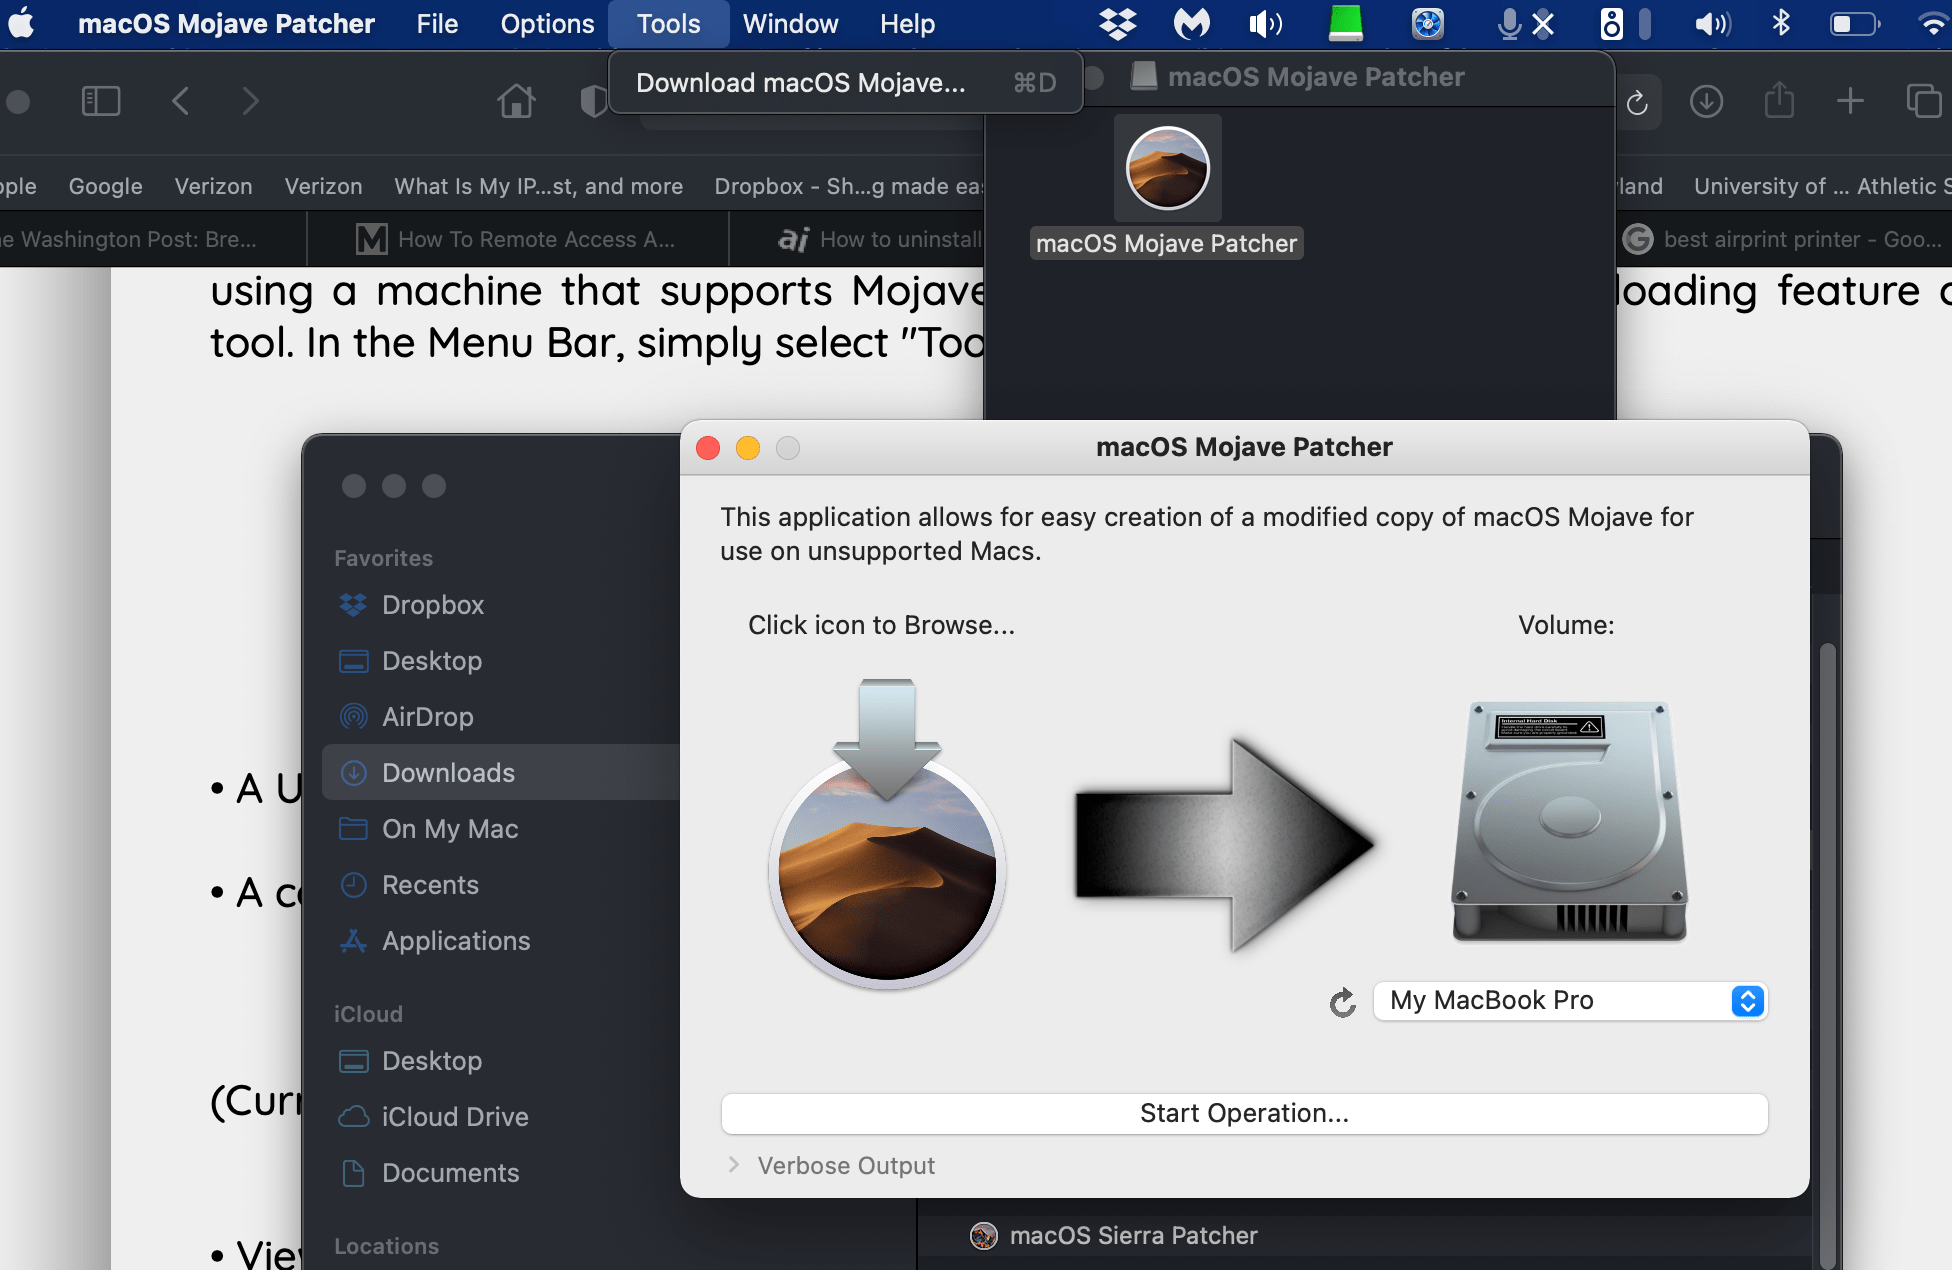Screen dimensions: 1952x1270
Task: Click the internal hard disk volume icon
Action: pyautogui.click(x=1568, y=820)
